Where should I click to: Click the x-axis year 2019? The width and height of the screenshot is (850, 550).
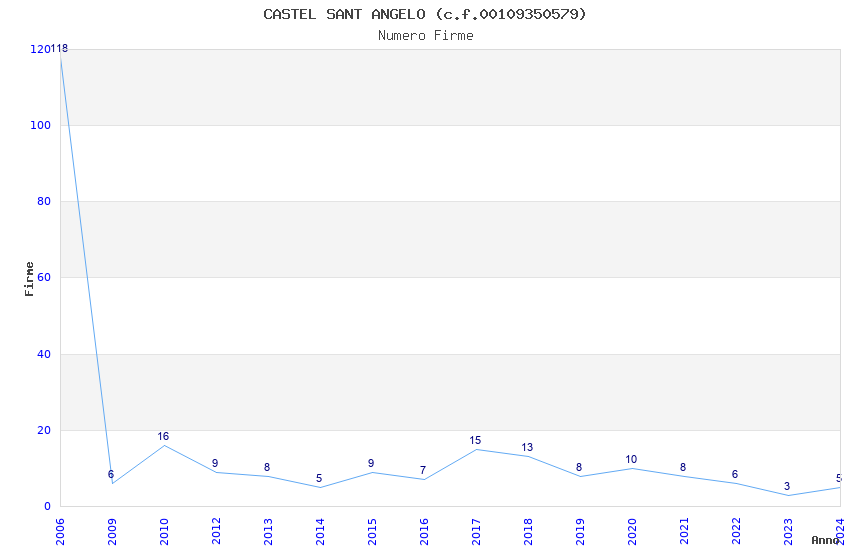pyautogui.click(x=581, y=531)
